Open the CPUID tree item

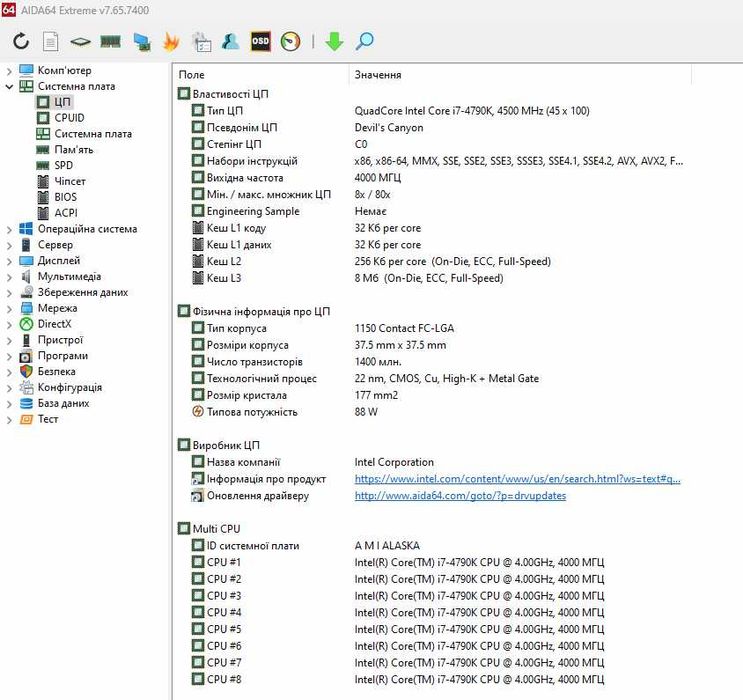point(61,118)
